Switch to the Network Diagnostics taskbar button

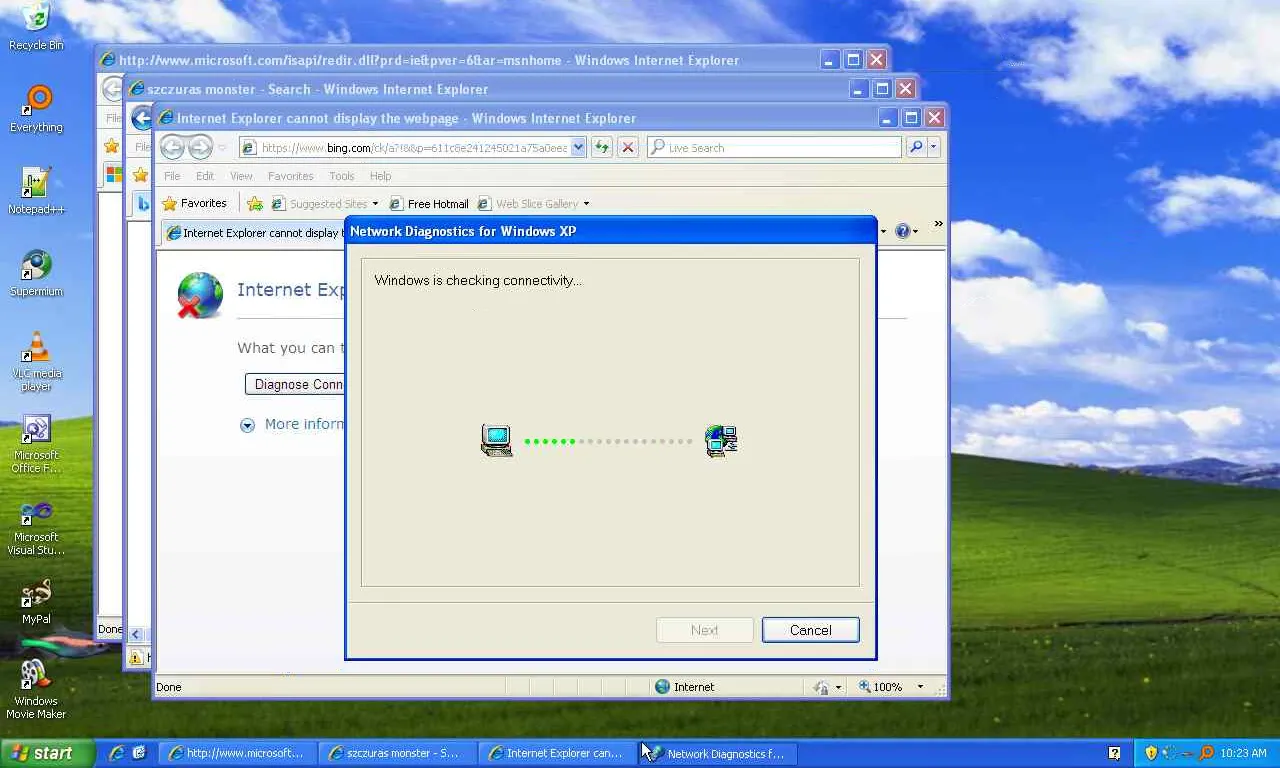719,753
